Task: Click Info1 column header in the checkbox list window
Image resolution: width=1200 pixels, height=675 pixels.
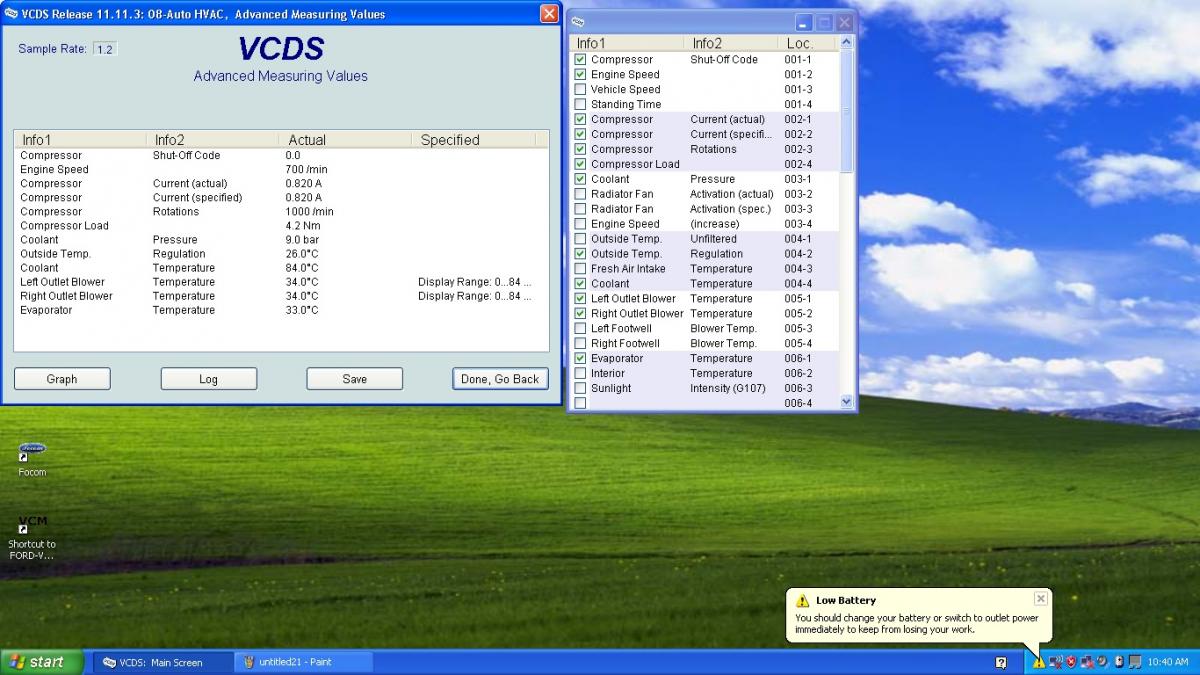Action: (x=627, y=43)
